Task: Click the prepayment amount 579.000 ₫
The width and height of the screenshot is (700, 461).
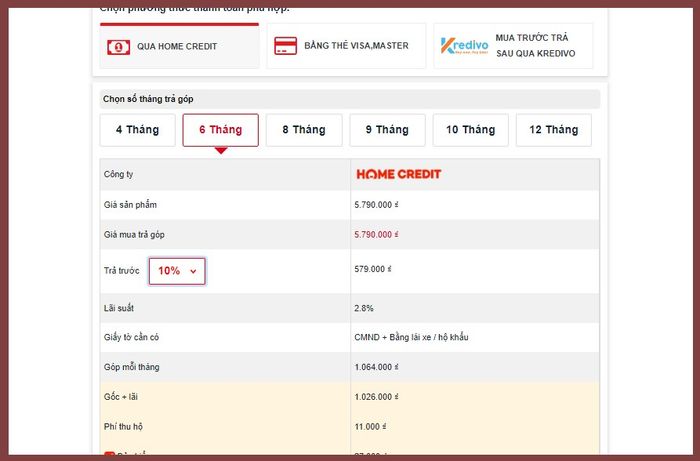Action: [x=373, y=269]
